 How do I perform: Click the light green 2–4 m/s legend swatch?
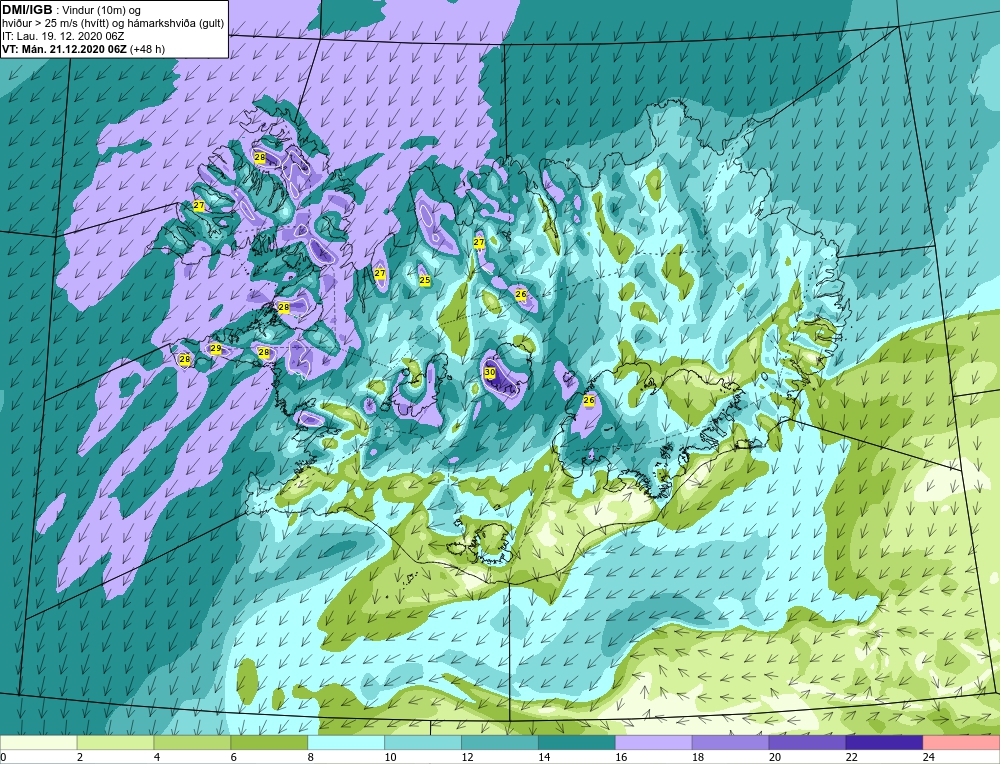click(115, 743)
